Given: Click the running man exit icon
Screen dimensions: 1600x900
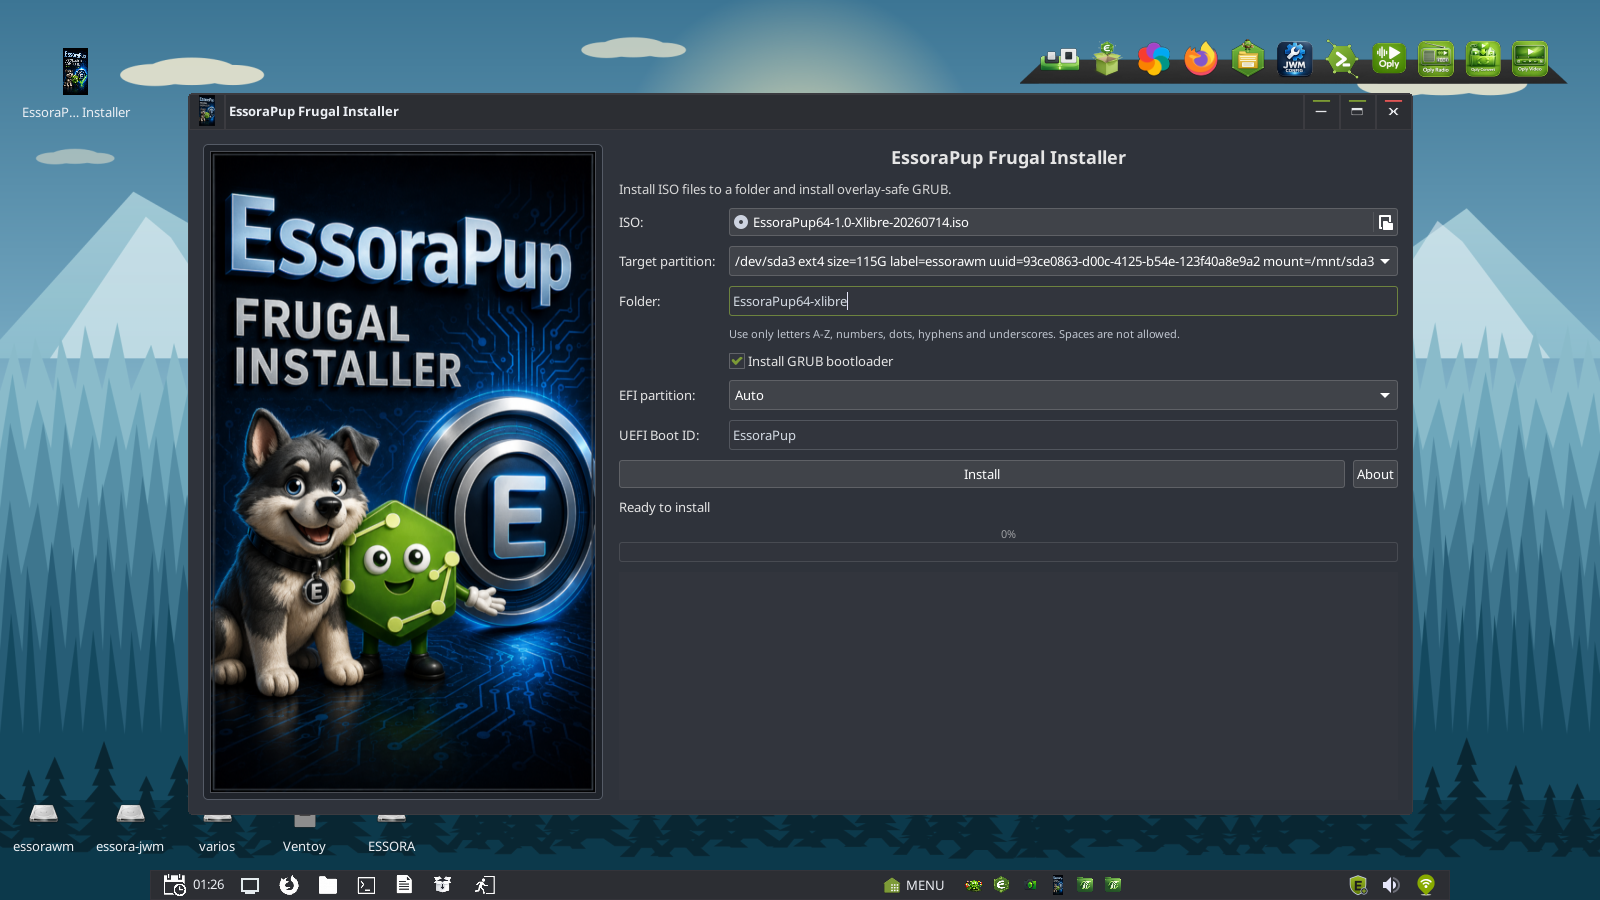Looking at the screenshot, I should coord(484,885).
